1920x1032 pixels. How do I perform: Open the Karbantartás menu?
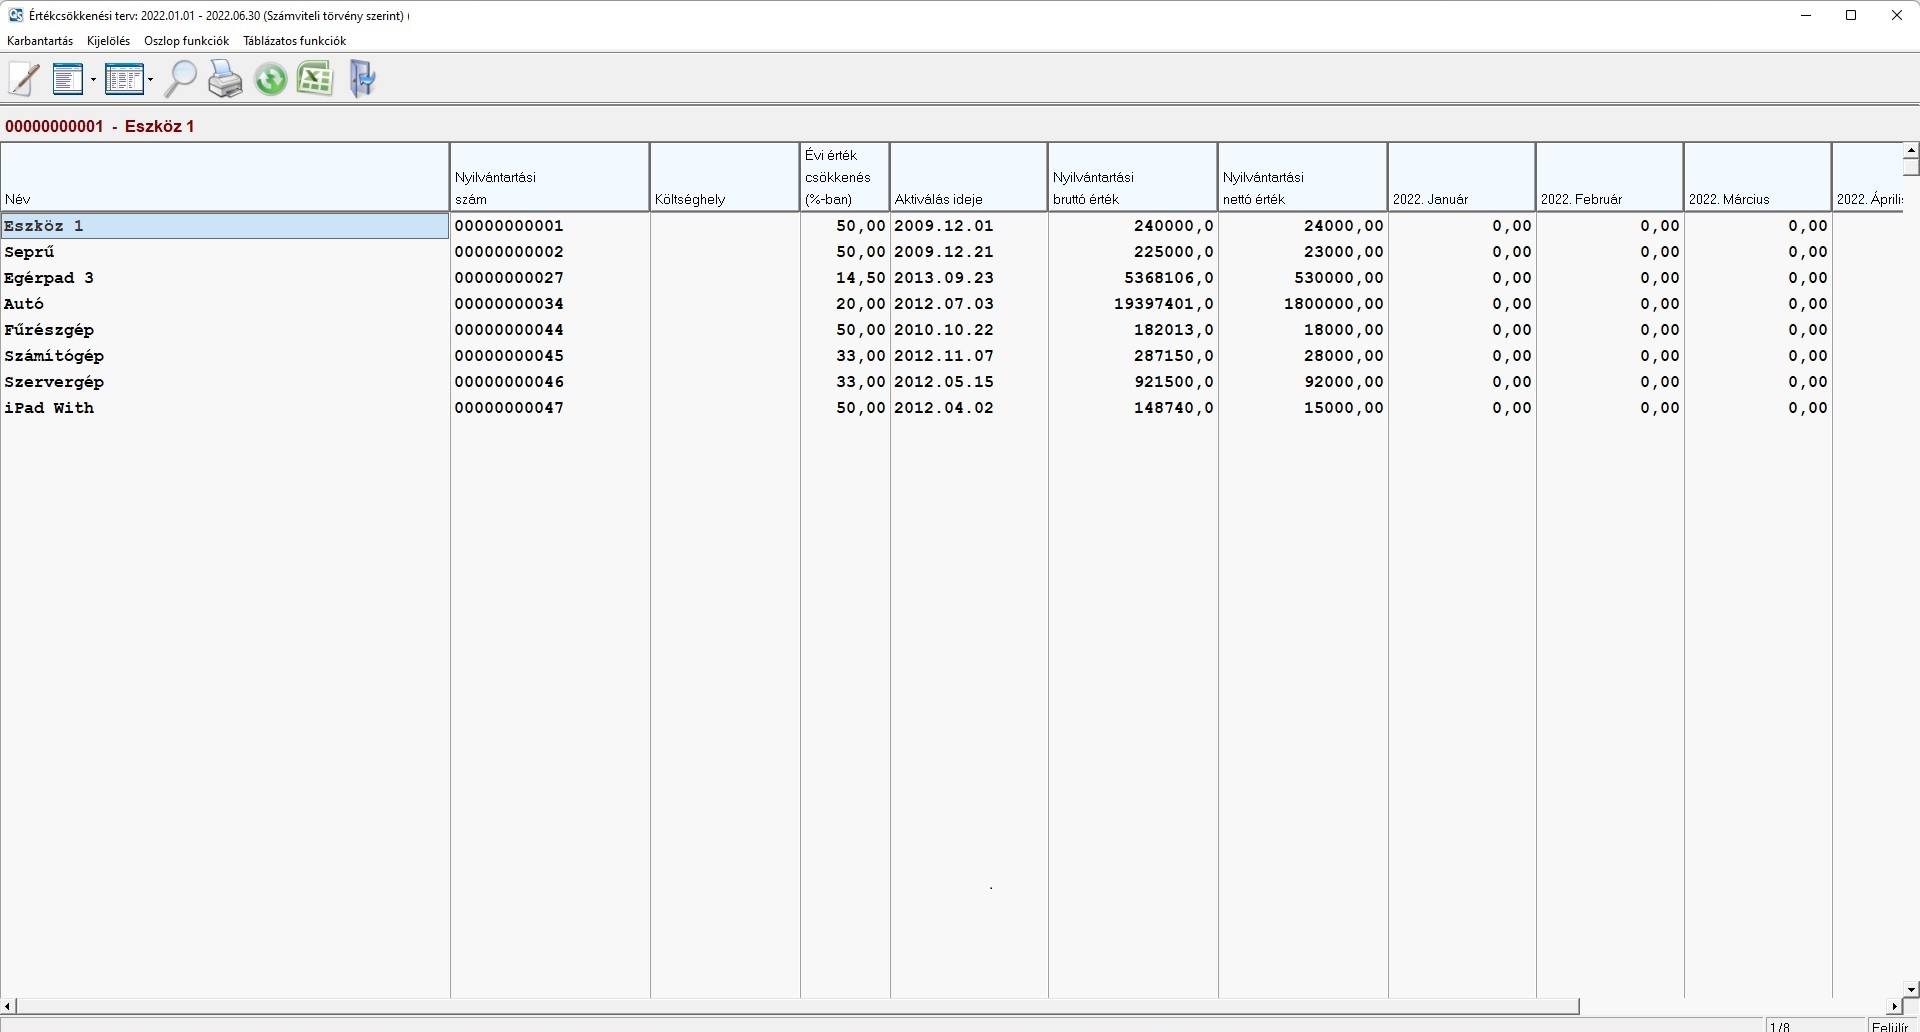pos(40,41)
